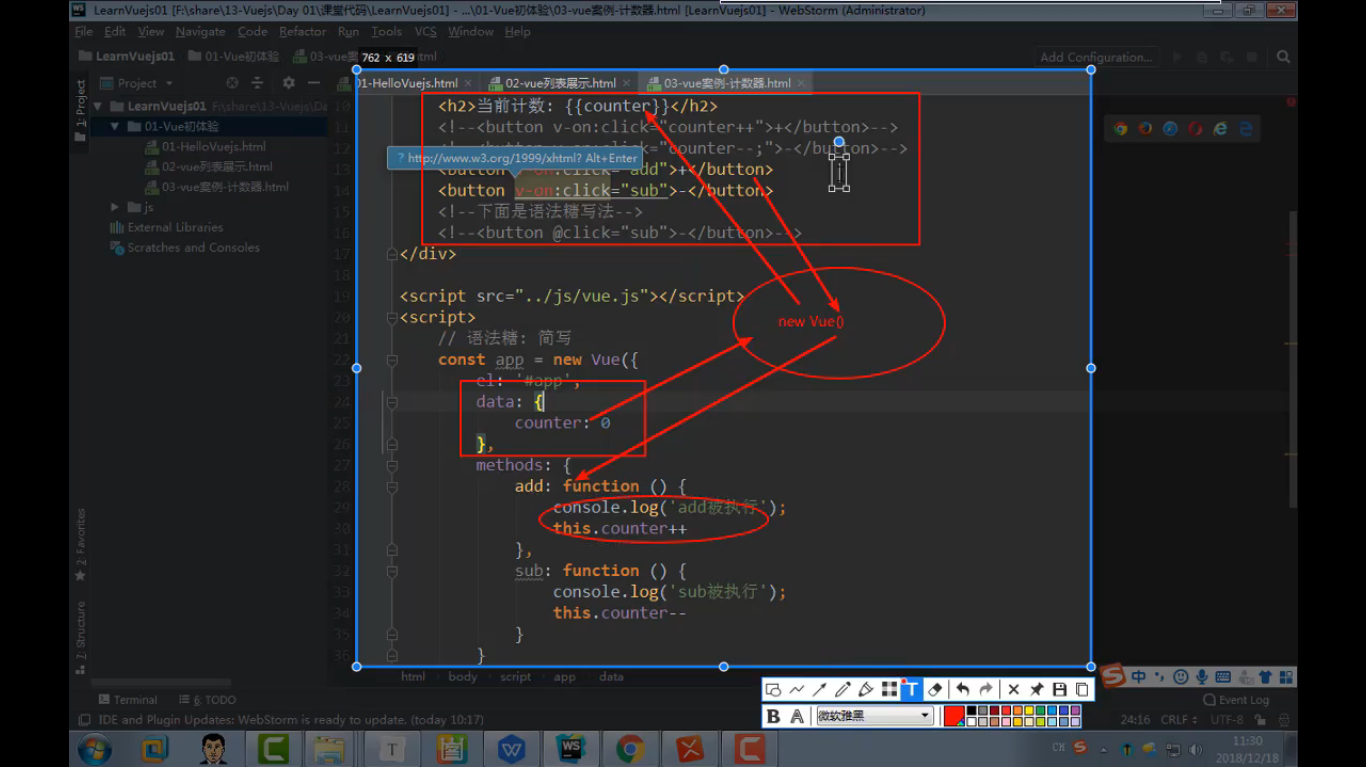Open the Favorites side tool tab

click(81, 546)
